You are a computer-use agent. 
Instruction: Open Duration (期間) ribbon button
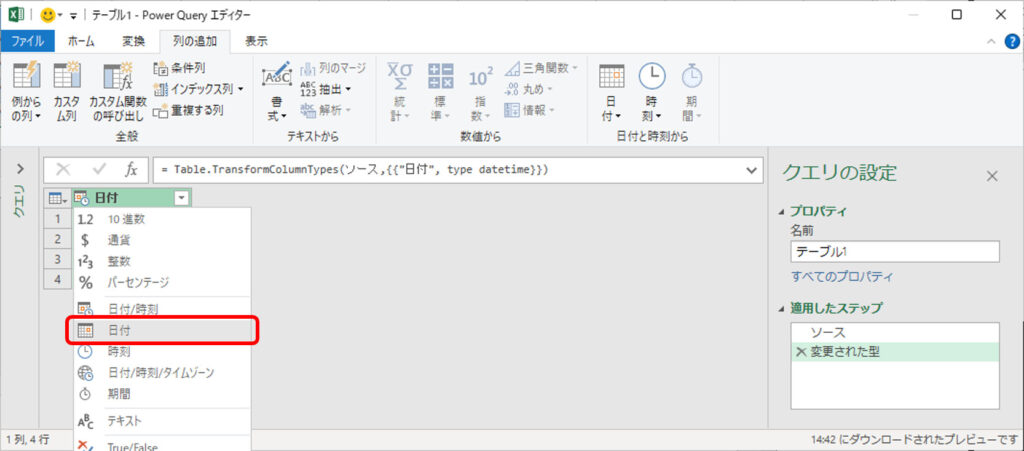coord(692,92)
